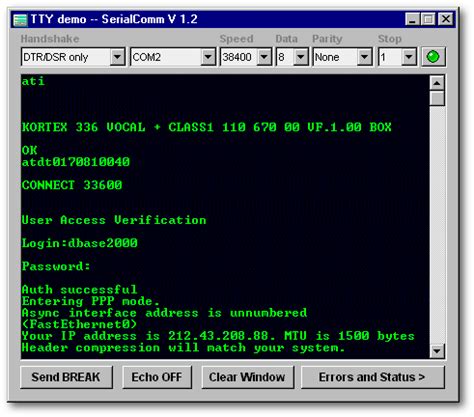The width and height of the screenshot is (474, 417).
Task: Click the TTY demo application icon in title bar
Action: 20,20
